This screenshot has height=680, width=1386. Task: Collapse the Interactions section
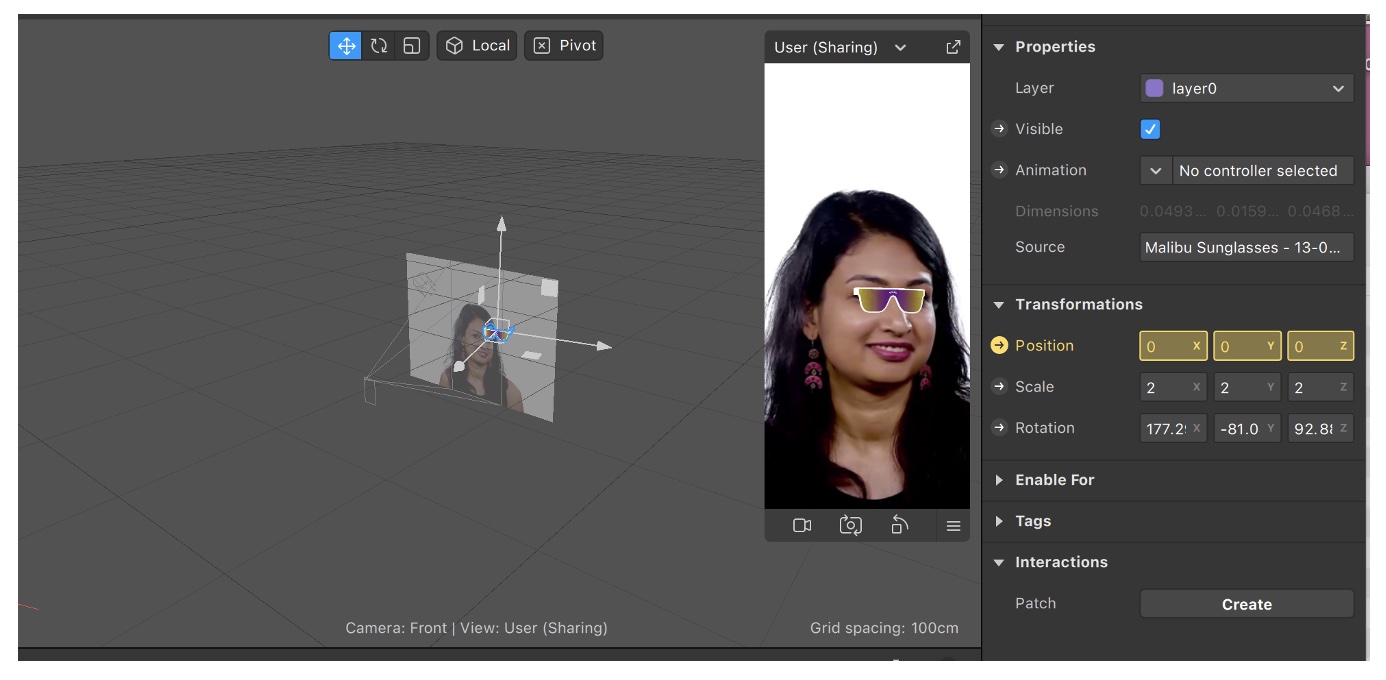click(999, 562)
